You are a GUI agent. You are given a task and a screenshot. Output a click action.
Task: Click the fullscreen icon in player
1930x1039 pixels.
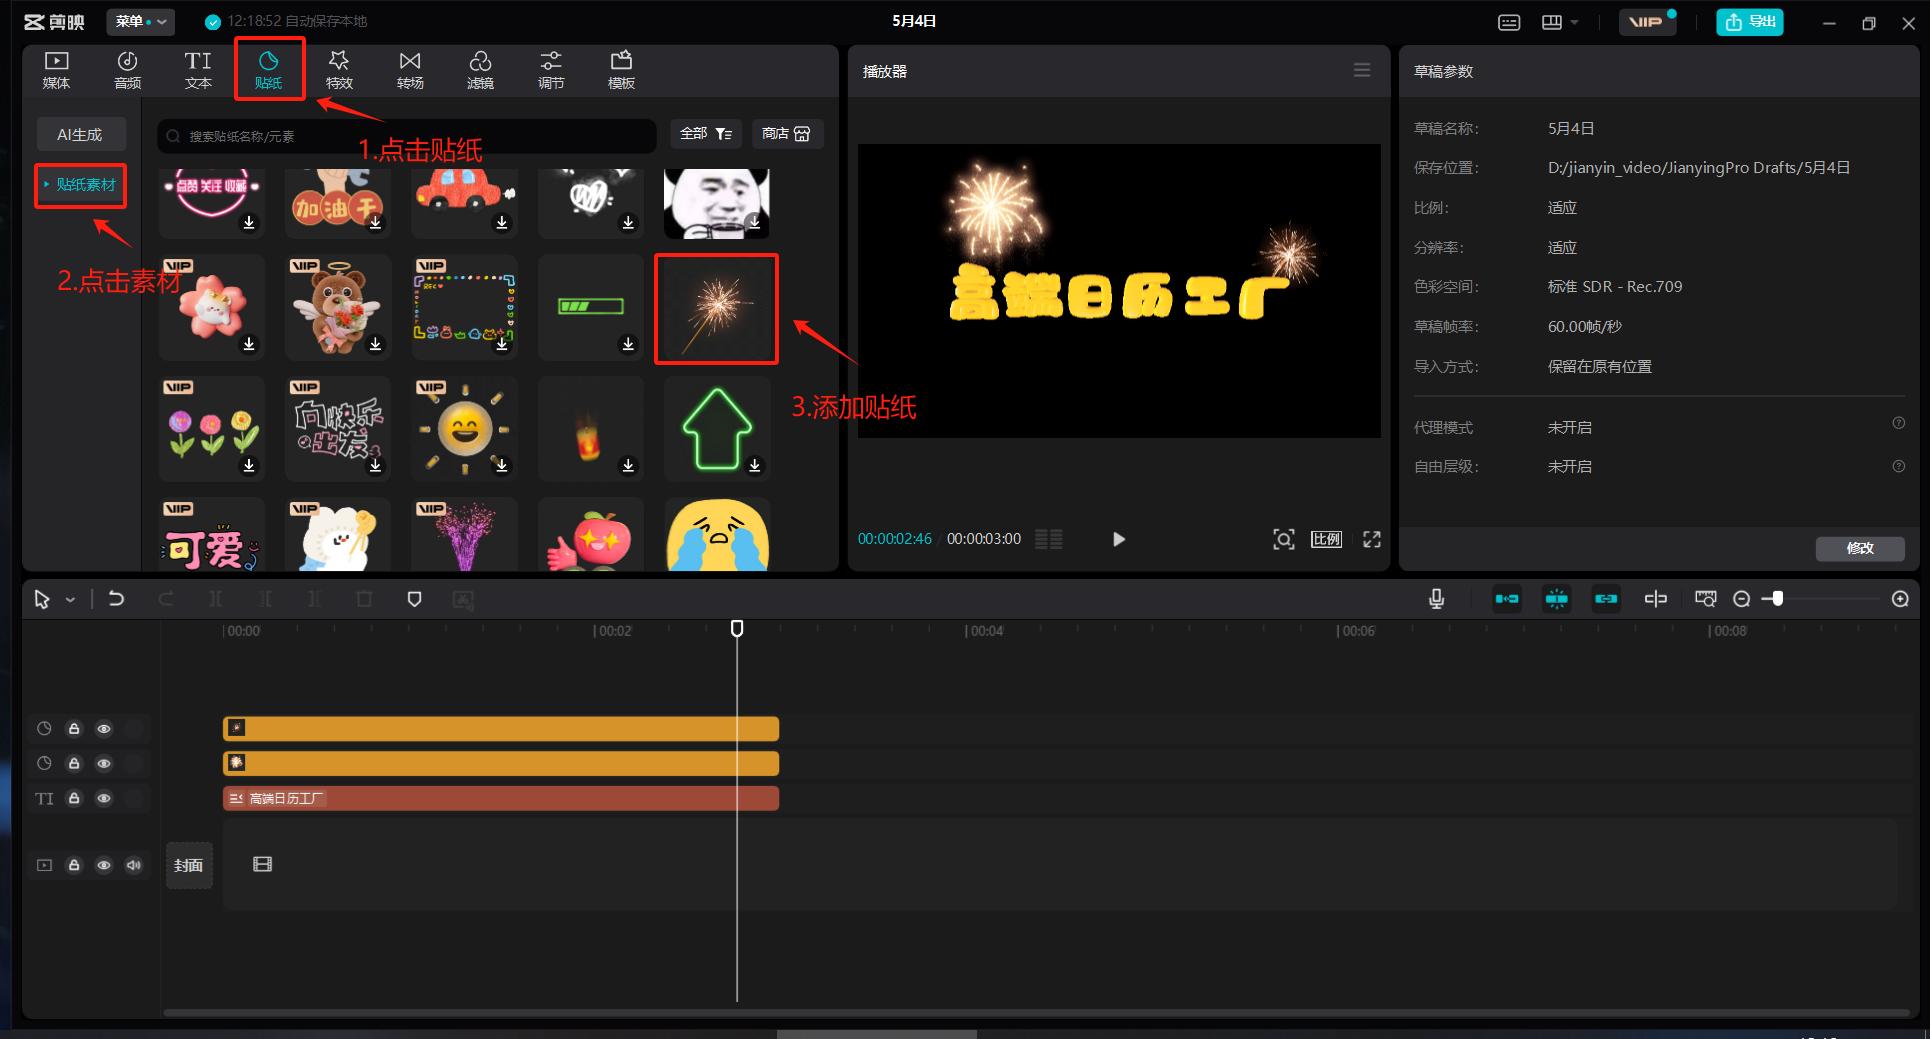(x=1372, y=539)
